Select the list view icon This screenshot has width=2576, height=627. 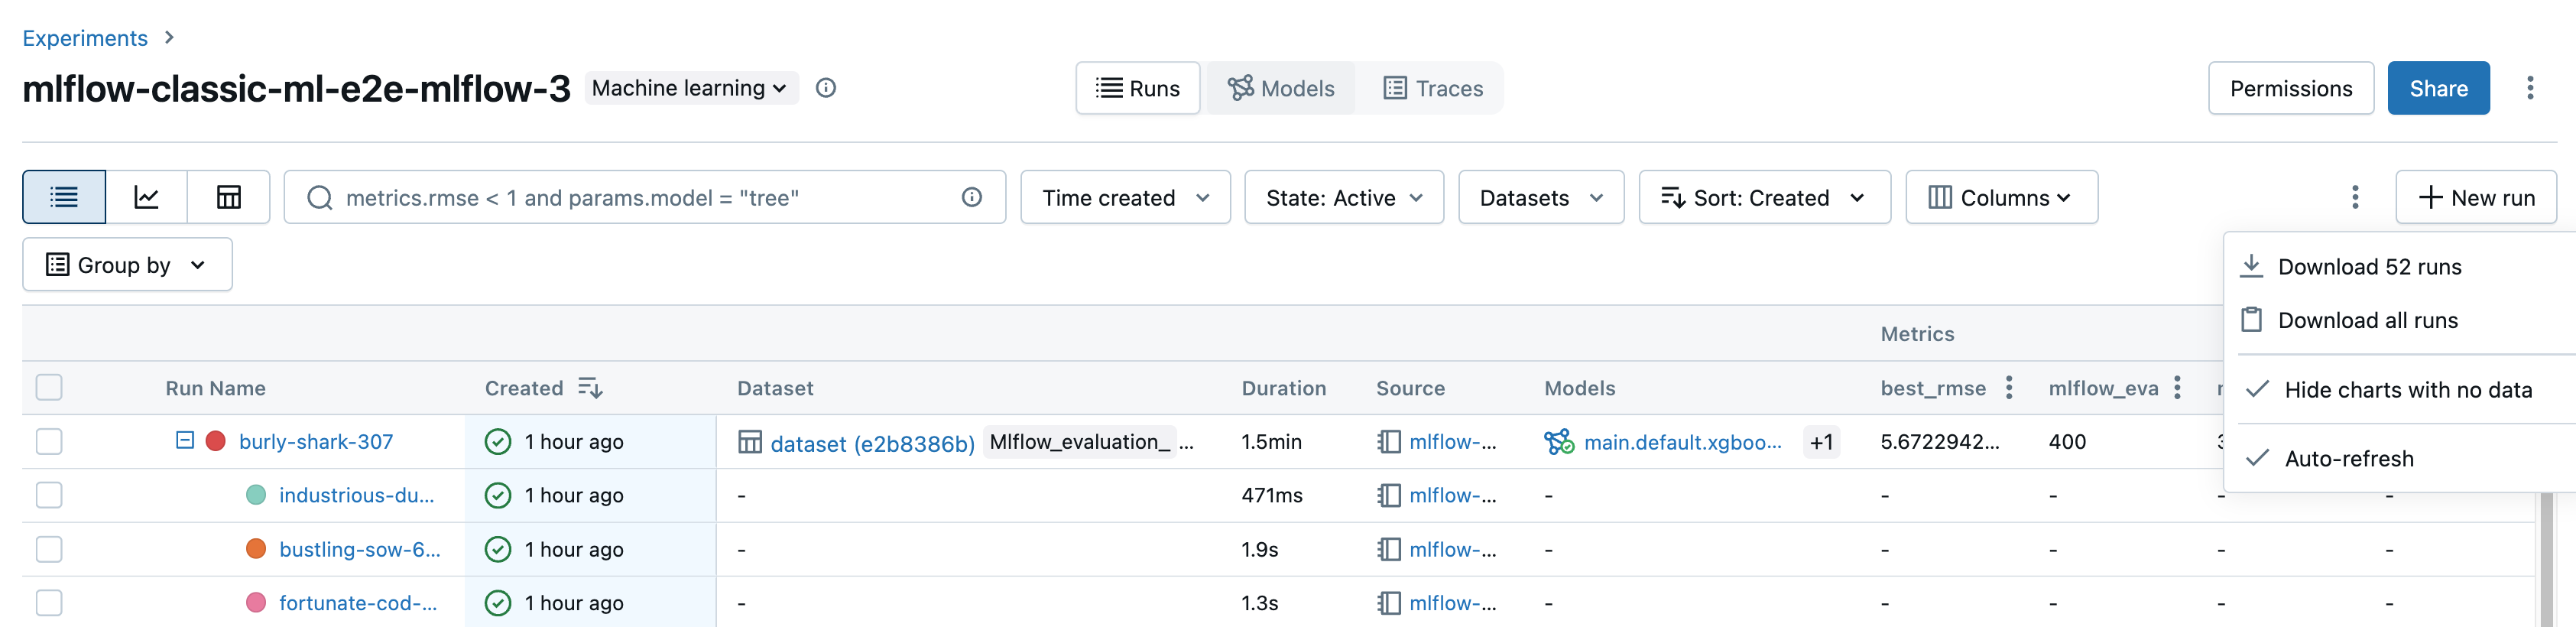(x=64, y=197)
